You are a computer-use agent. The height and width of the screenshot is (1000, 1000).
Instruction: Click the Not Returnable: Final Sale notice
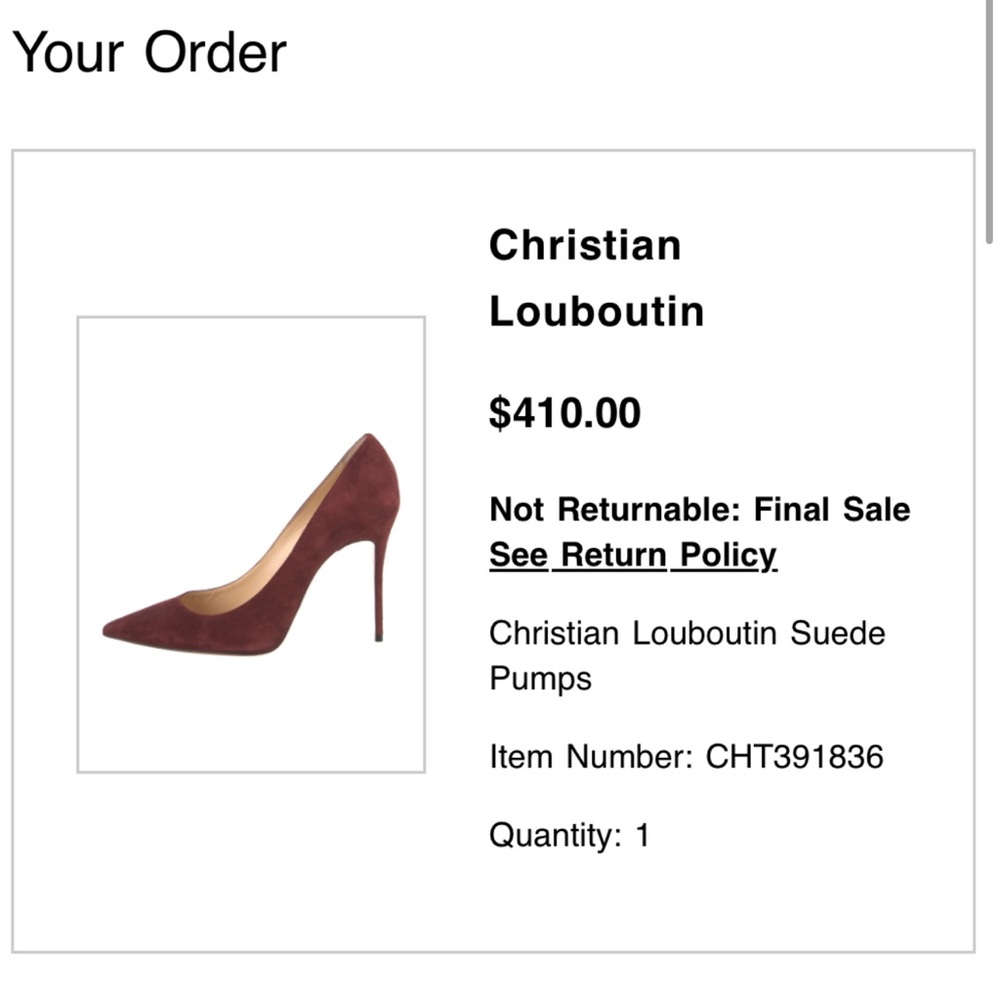699,509
